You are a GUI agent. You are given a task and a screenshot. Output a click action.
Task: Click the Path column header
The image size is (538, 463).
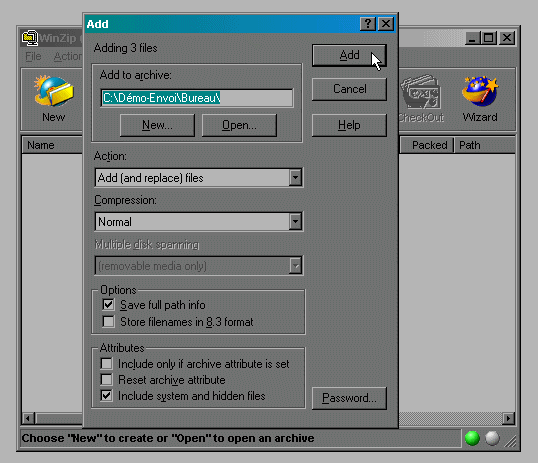point(485,145)
